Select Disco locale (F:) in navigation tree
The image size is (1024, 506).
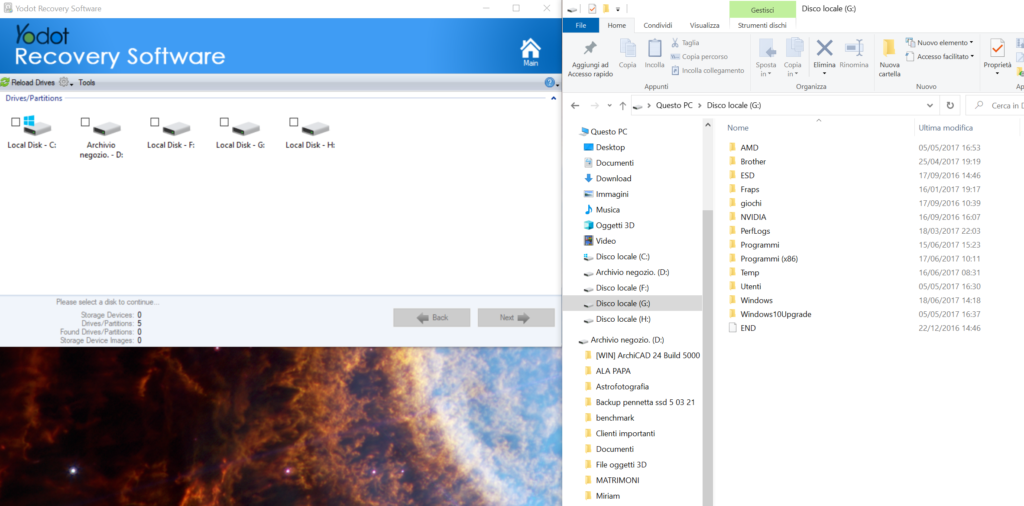pyautogui.click(x=622, y=287)
